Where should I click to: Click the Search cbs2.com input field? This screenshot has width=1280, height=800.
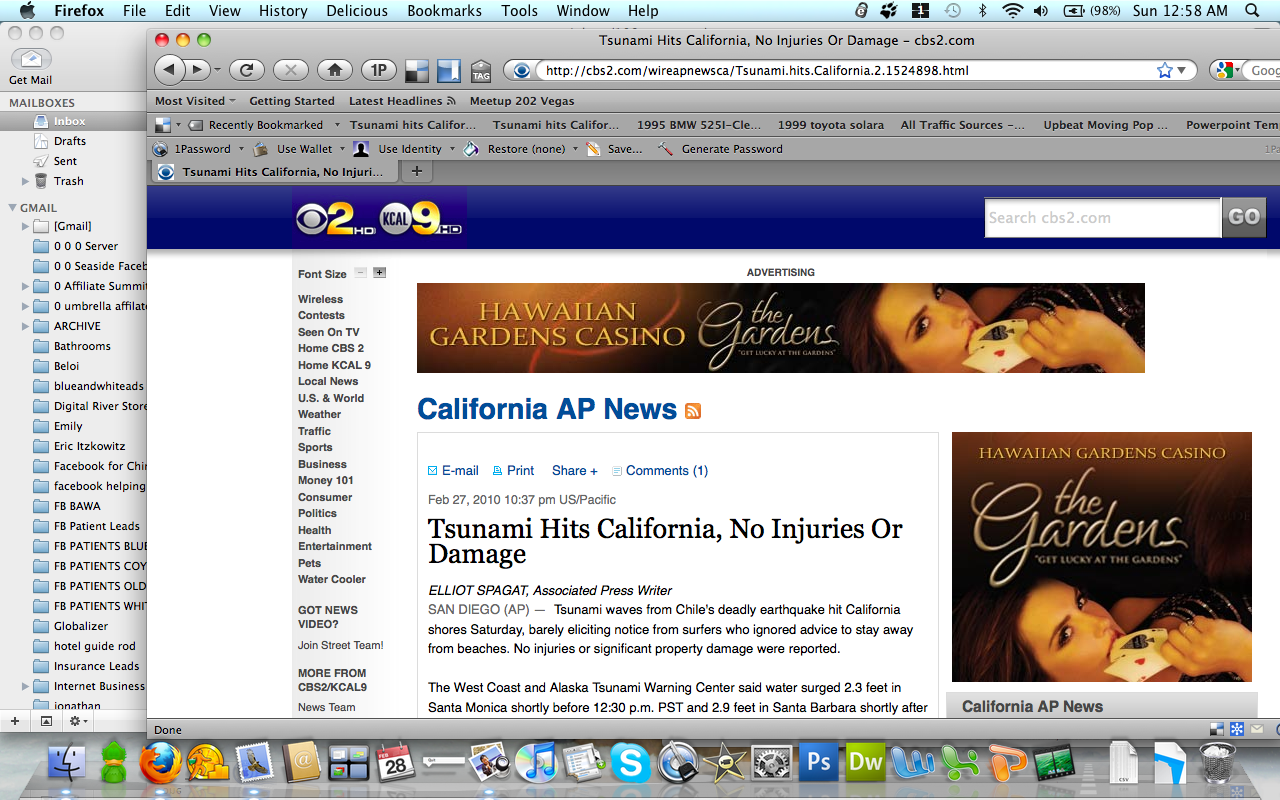coord(1103,217)
